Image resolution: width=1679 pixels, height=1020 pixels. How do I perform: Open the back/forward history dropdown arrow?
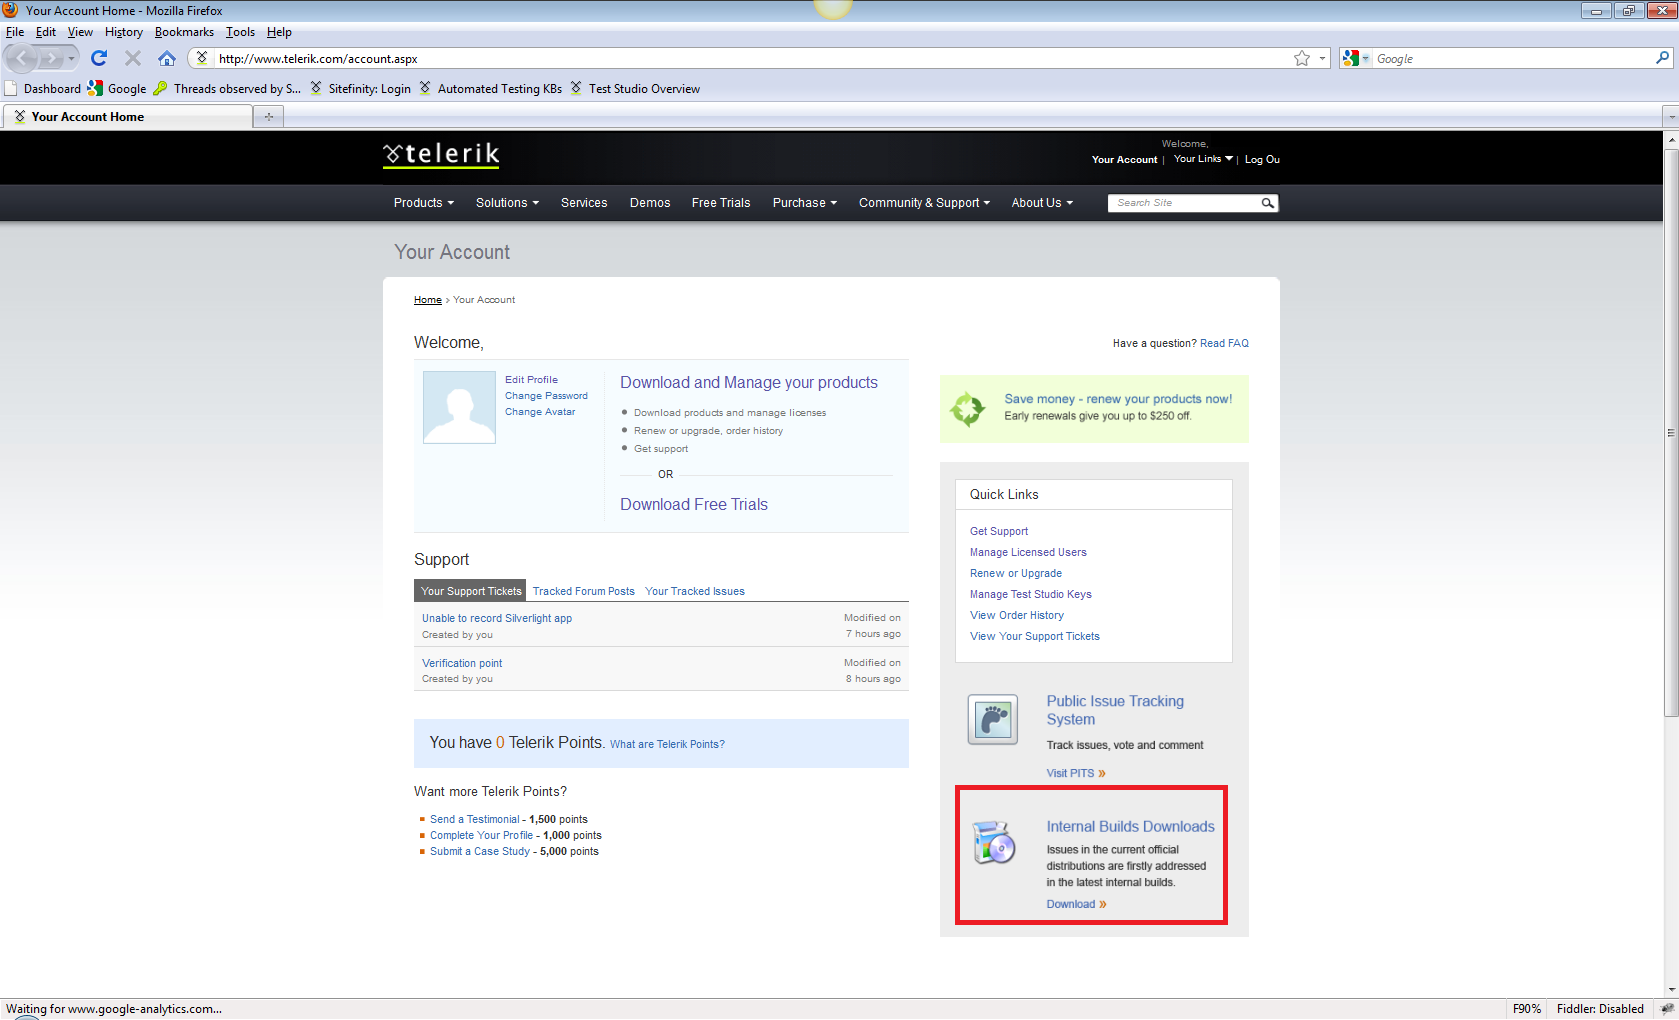point(71,58)
